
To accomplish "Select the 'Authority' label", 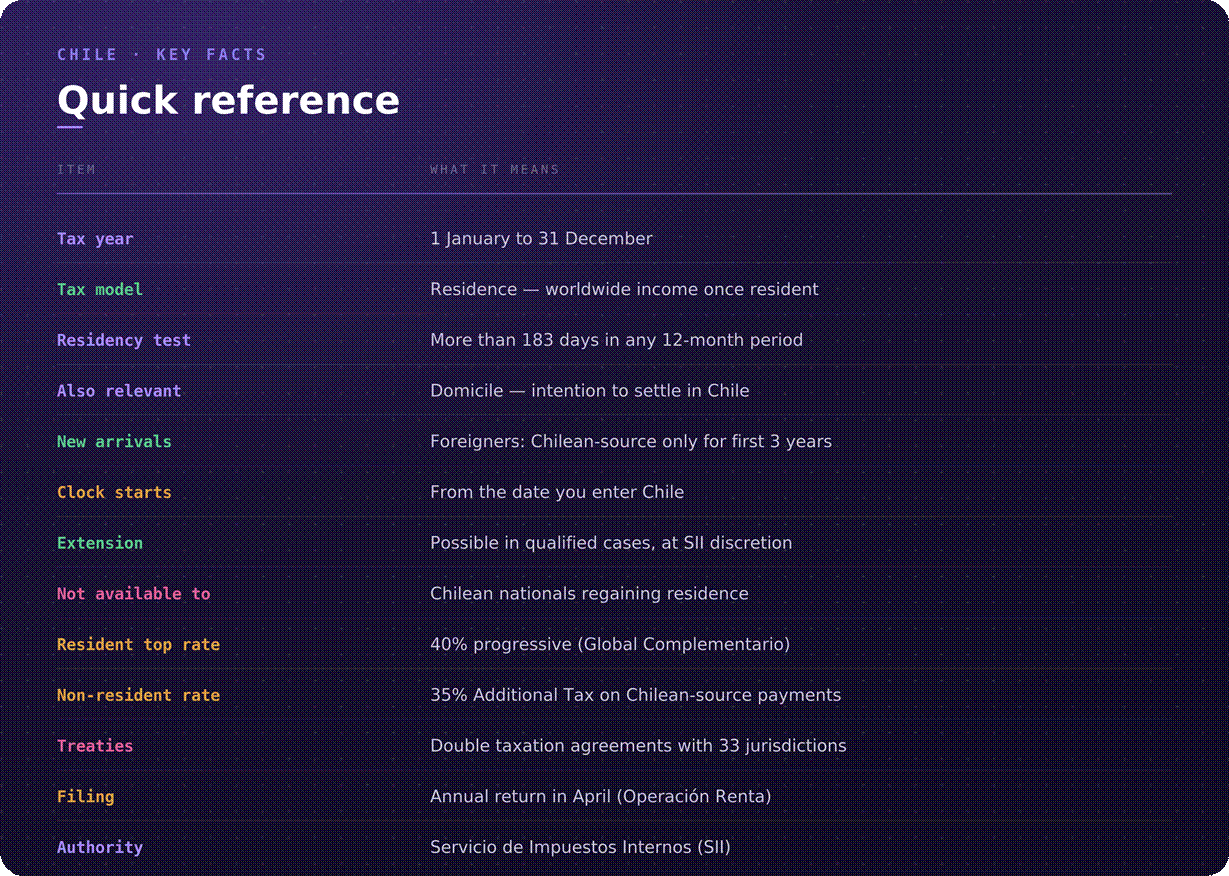I will point(100,847).
